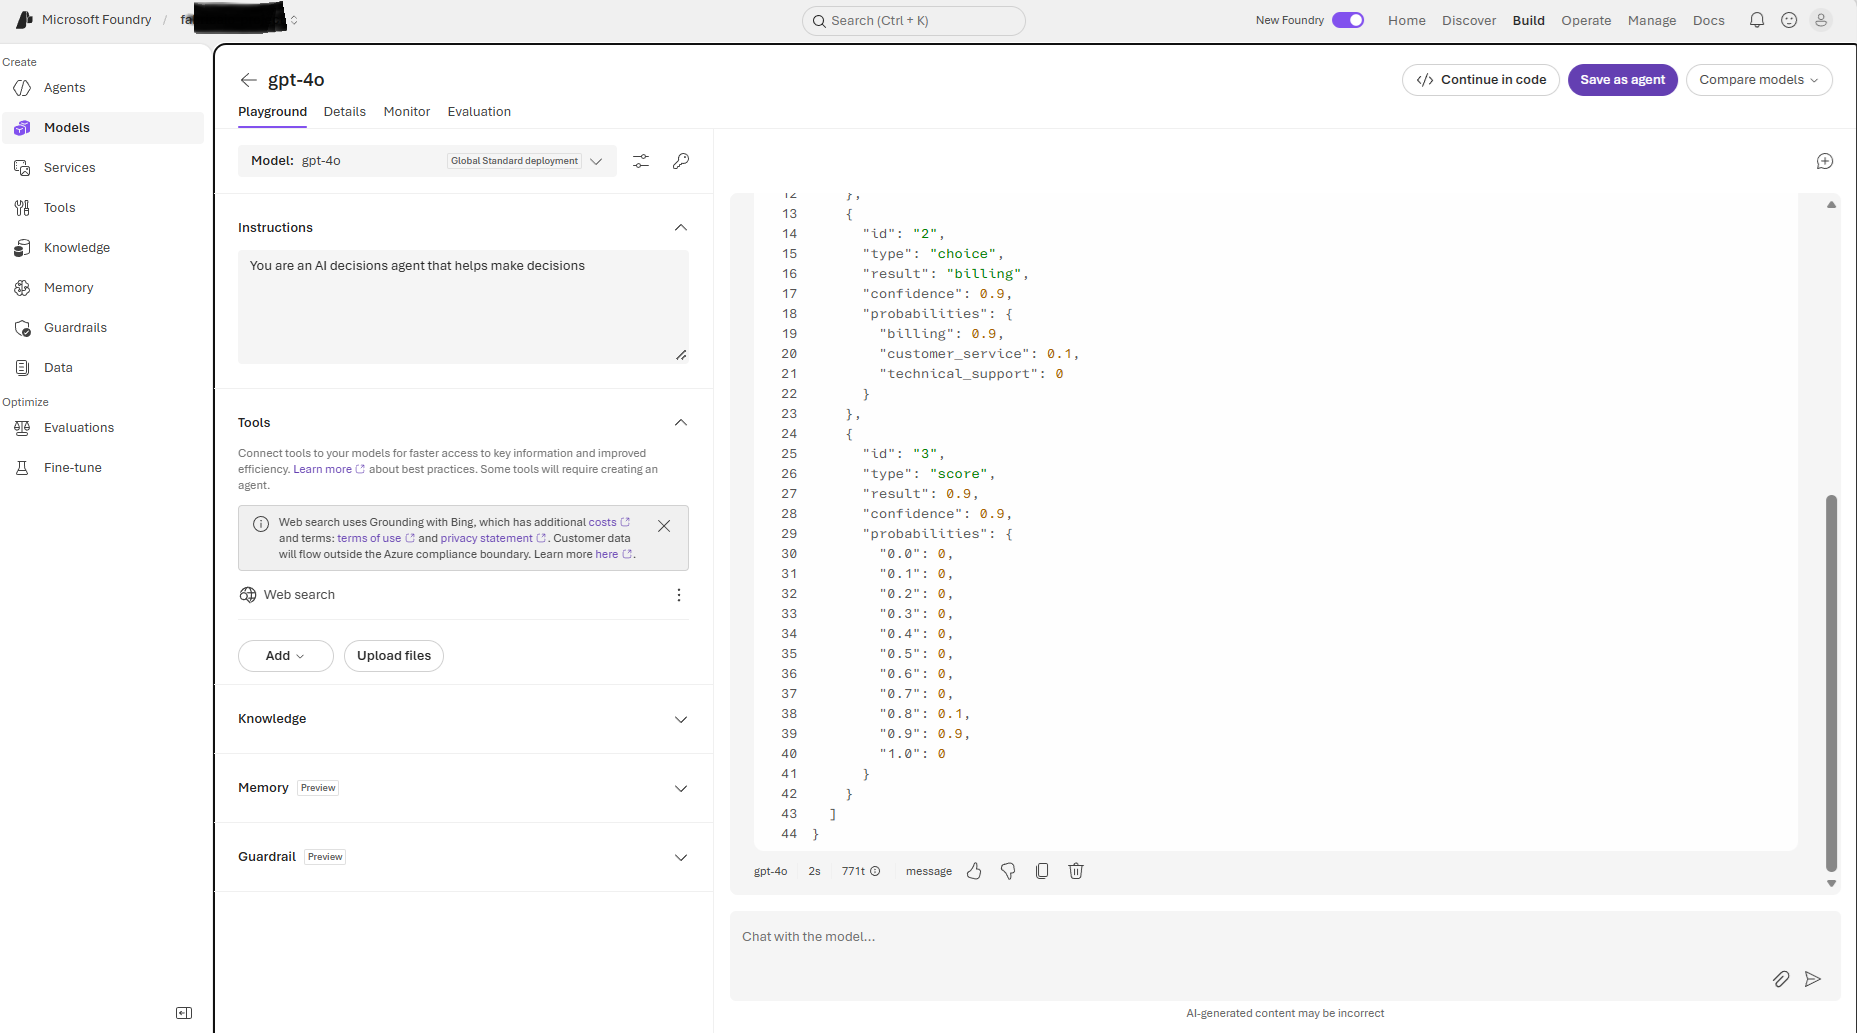This screenshot has width=1857, height=1033.
Task: Switch to the Details tab
Action: click(x=345, y=112)
